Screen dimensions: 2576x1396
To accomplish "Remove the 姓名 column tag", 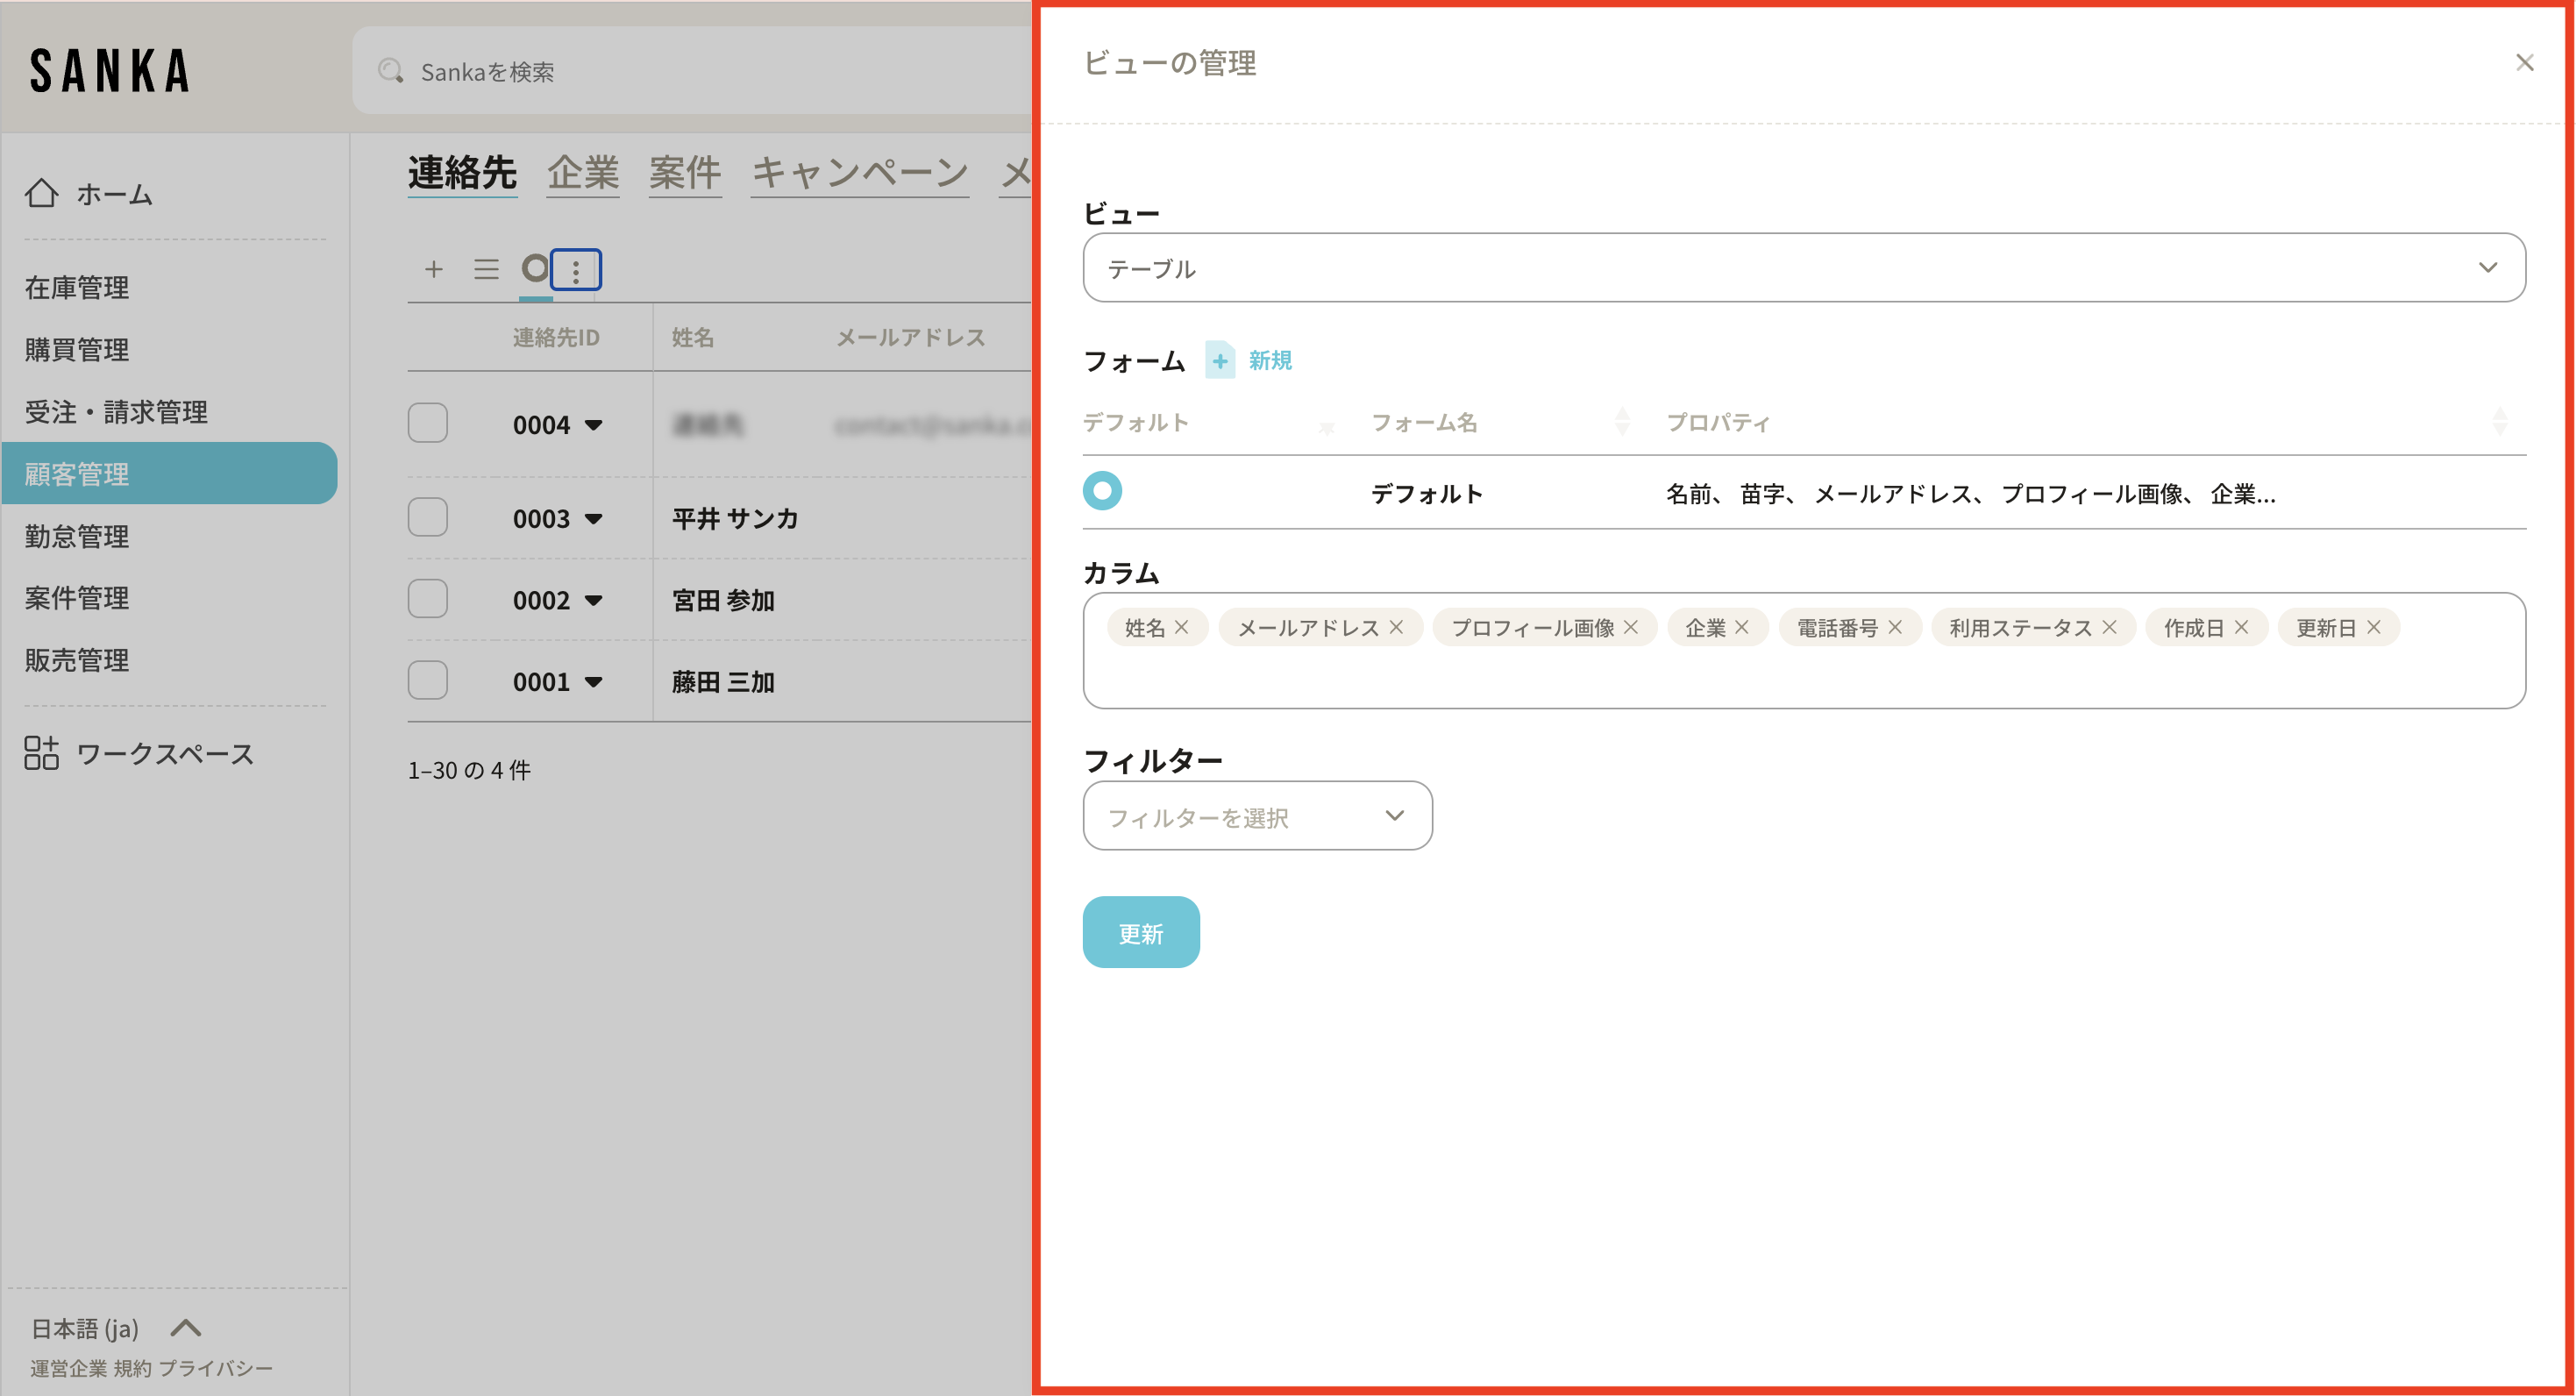I will [1182, 627].
